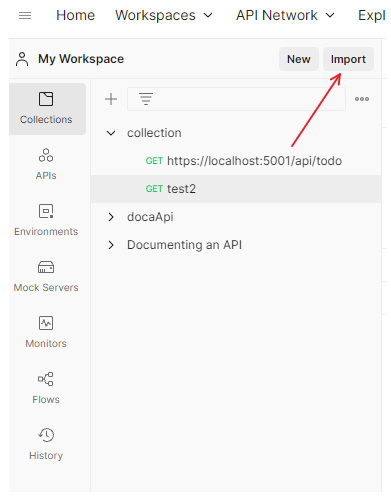Open the hamburger menu icon
The image size is (391, 498).
point(25,15)
